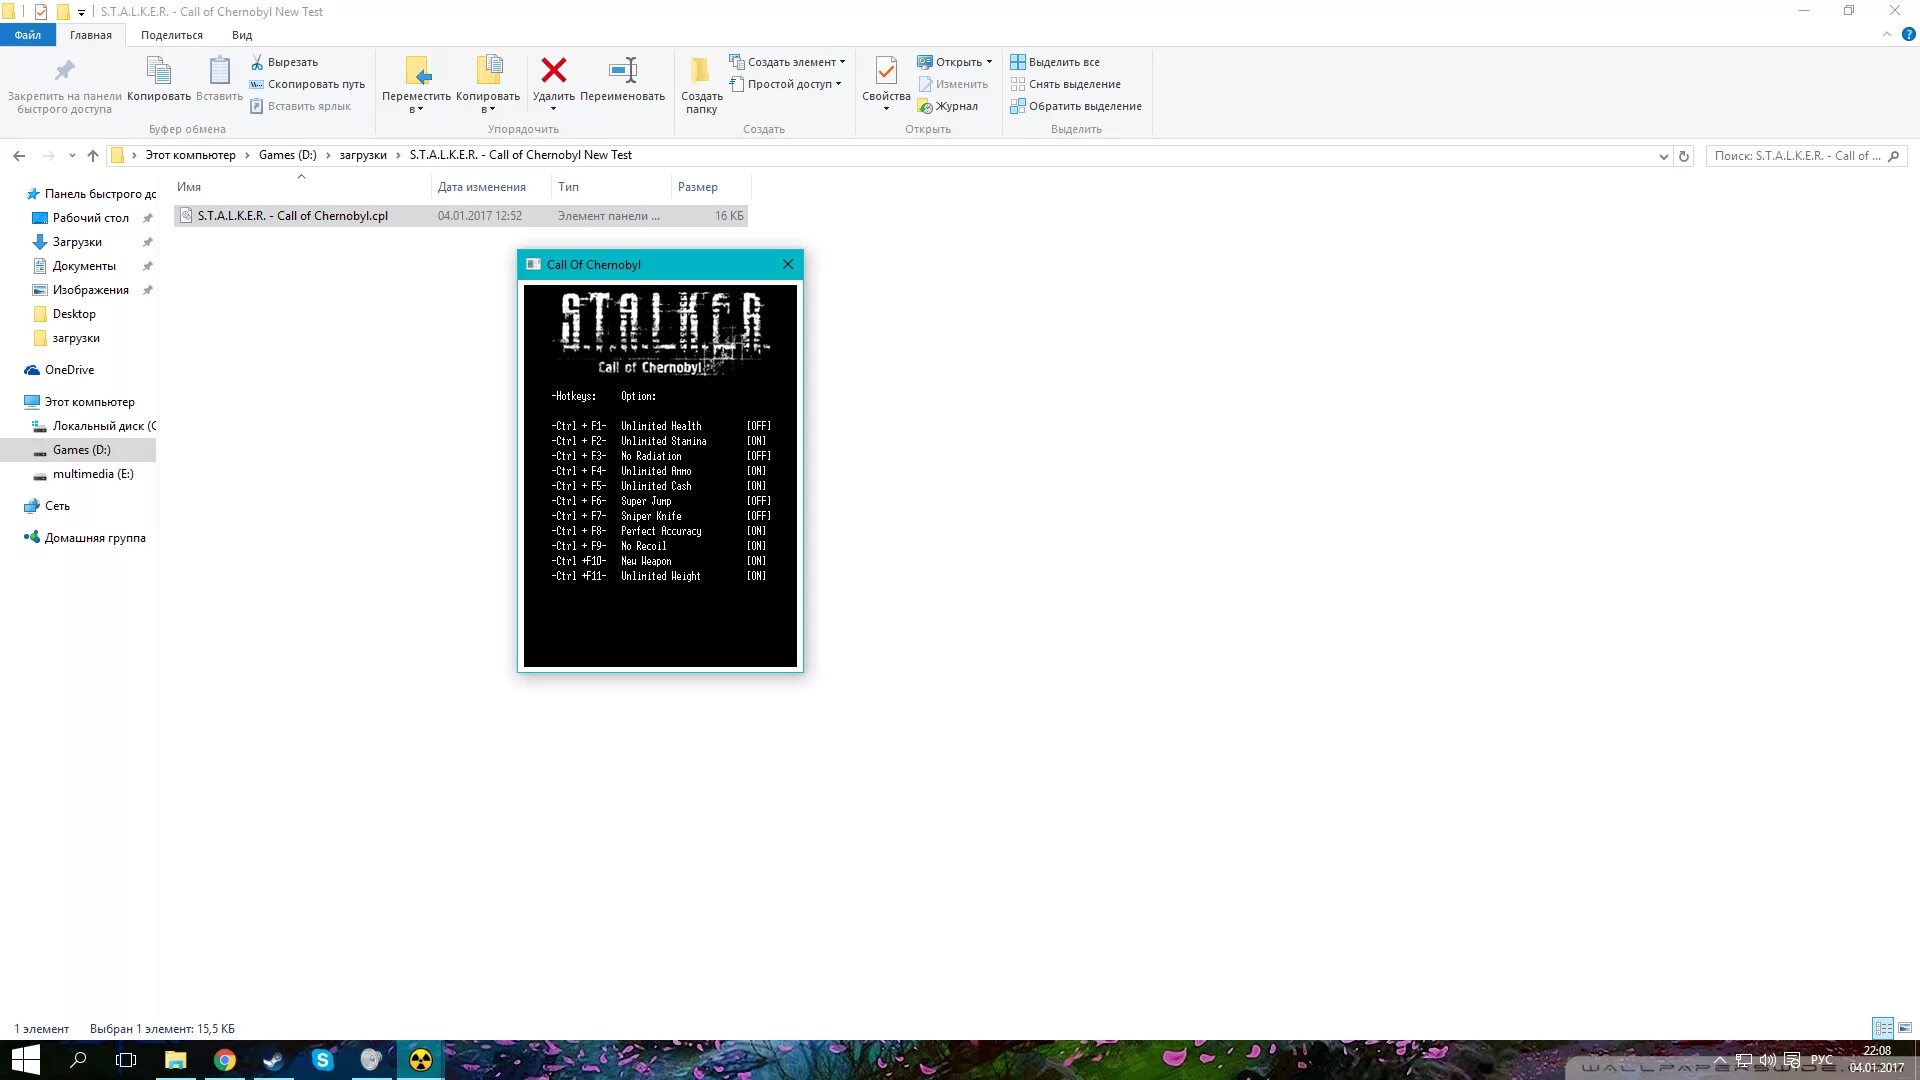The image size is (1920, 1080).
Task: Click the Копировать (Copy) ribbon icon
Action: (x=159, y=71)
